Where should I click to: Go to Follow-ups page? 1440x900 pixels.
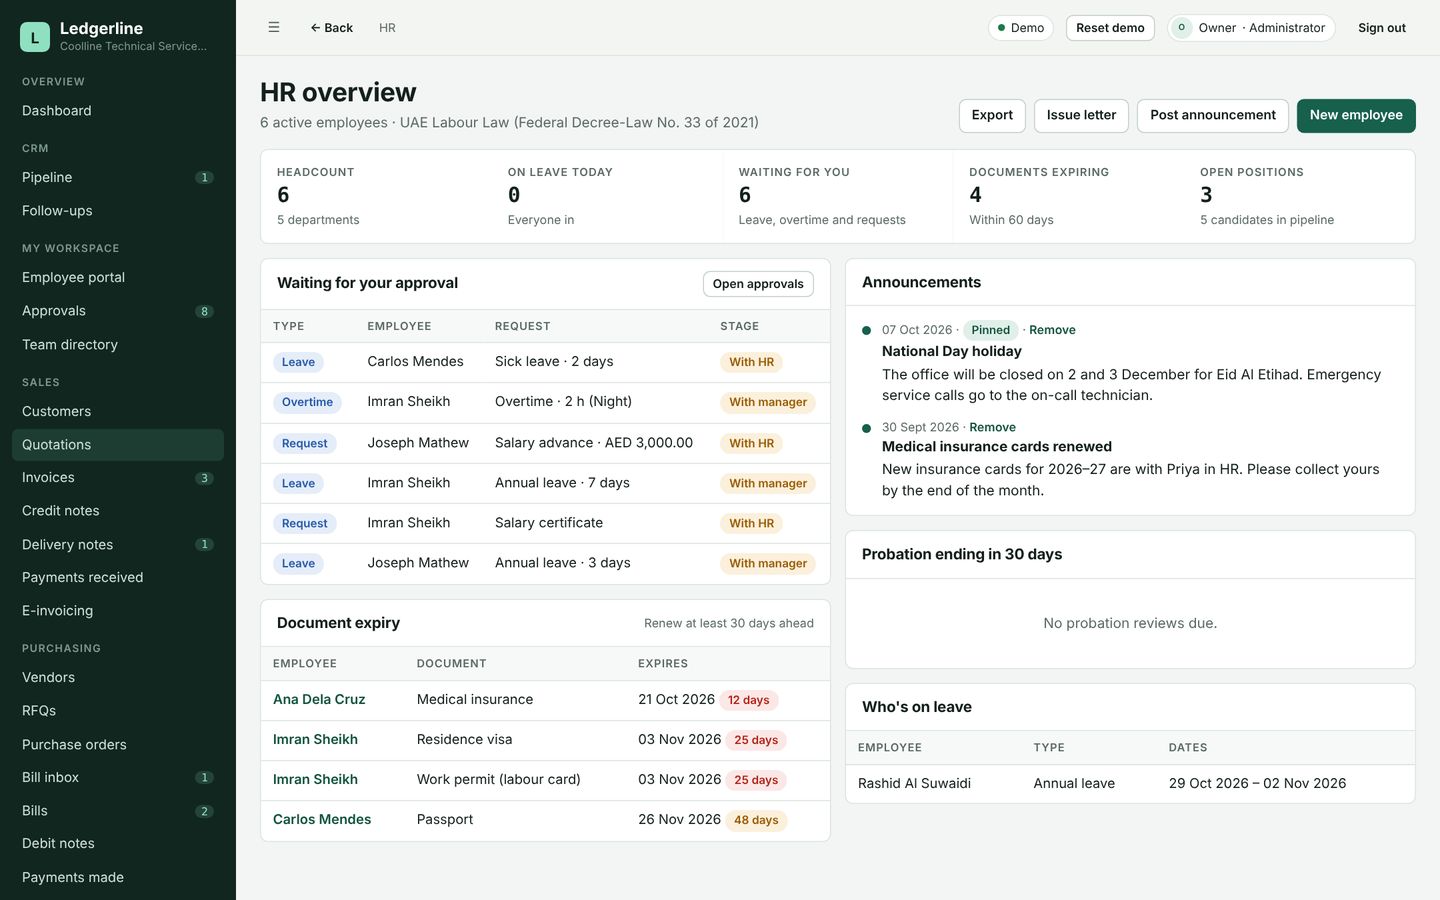click(118, 211)
